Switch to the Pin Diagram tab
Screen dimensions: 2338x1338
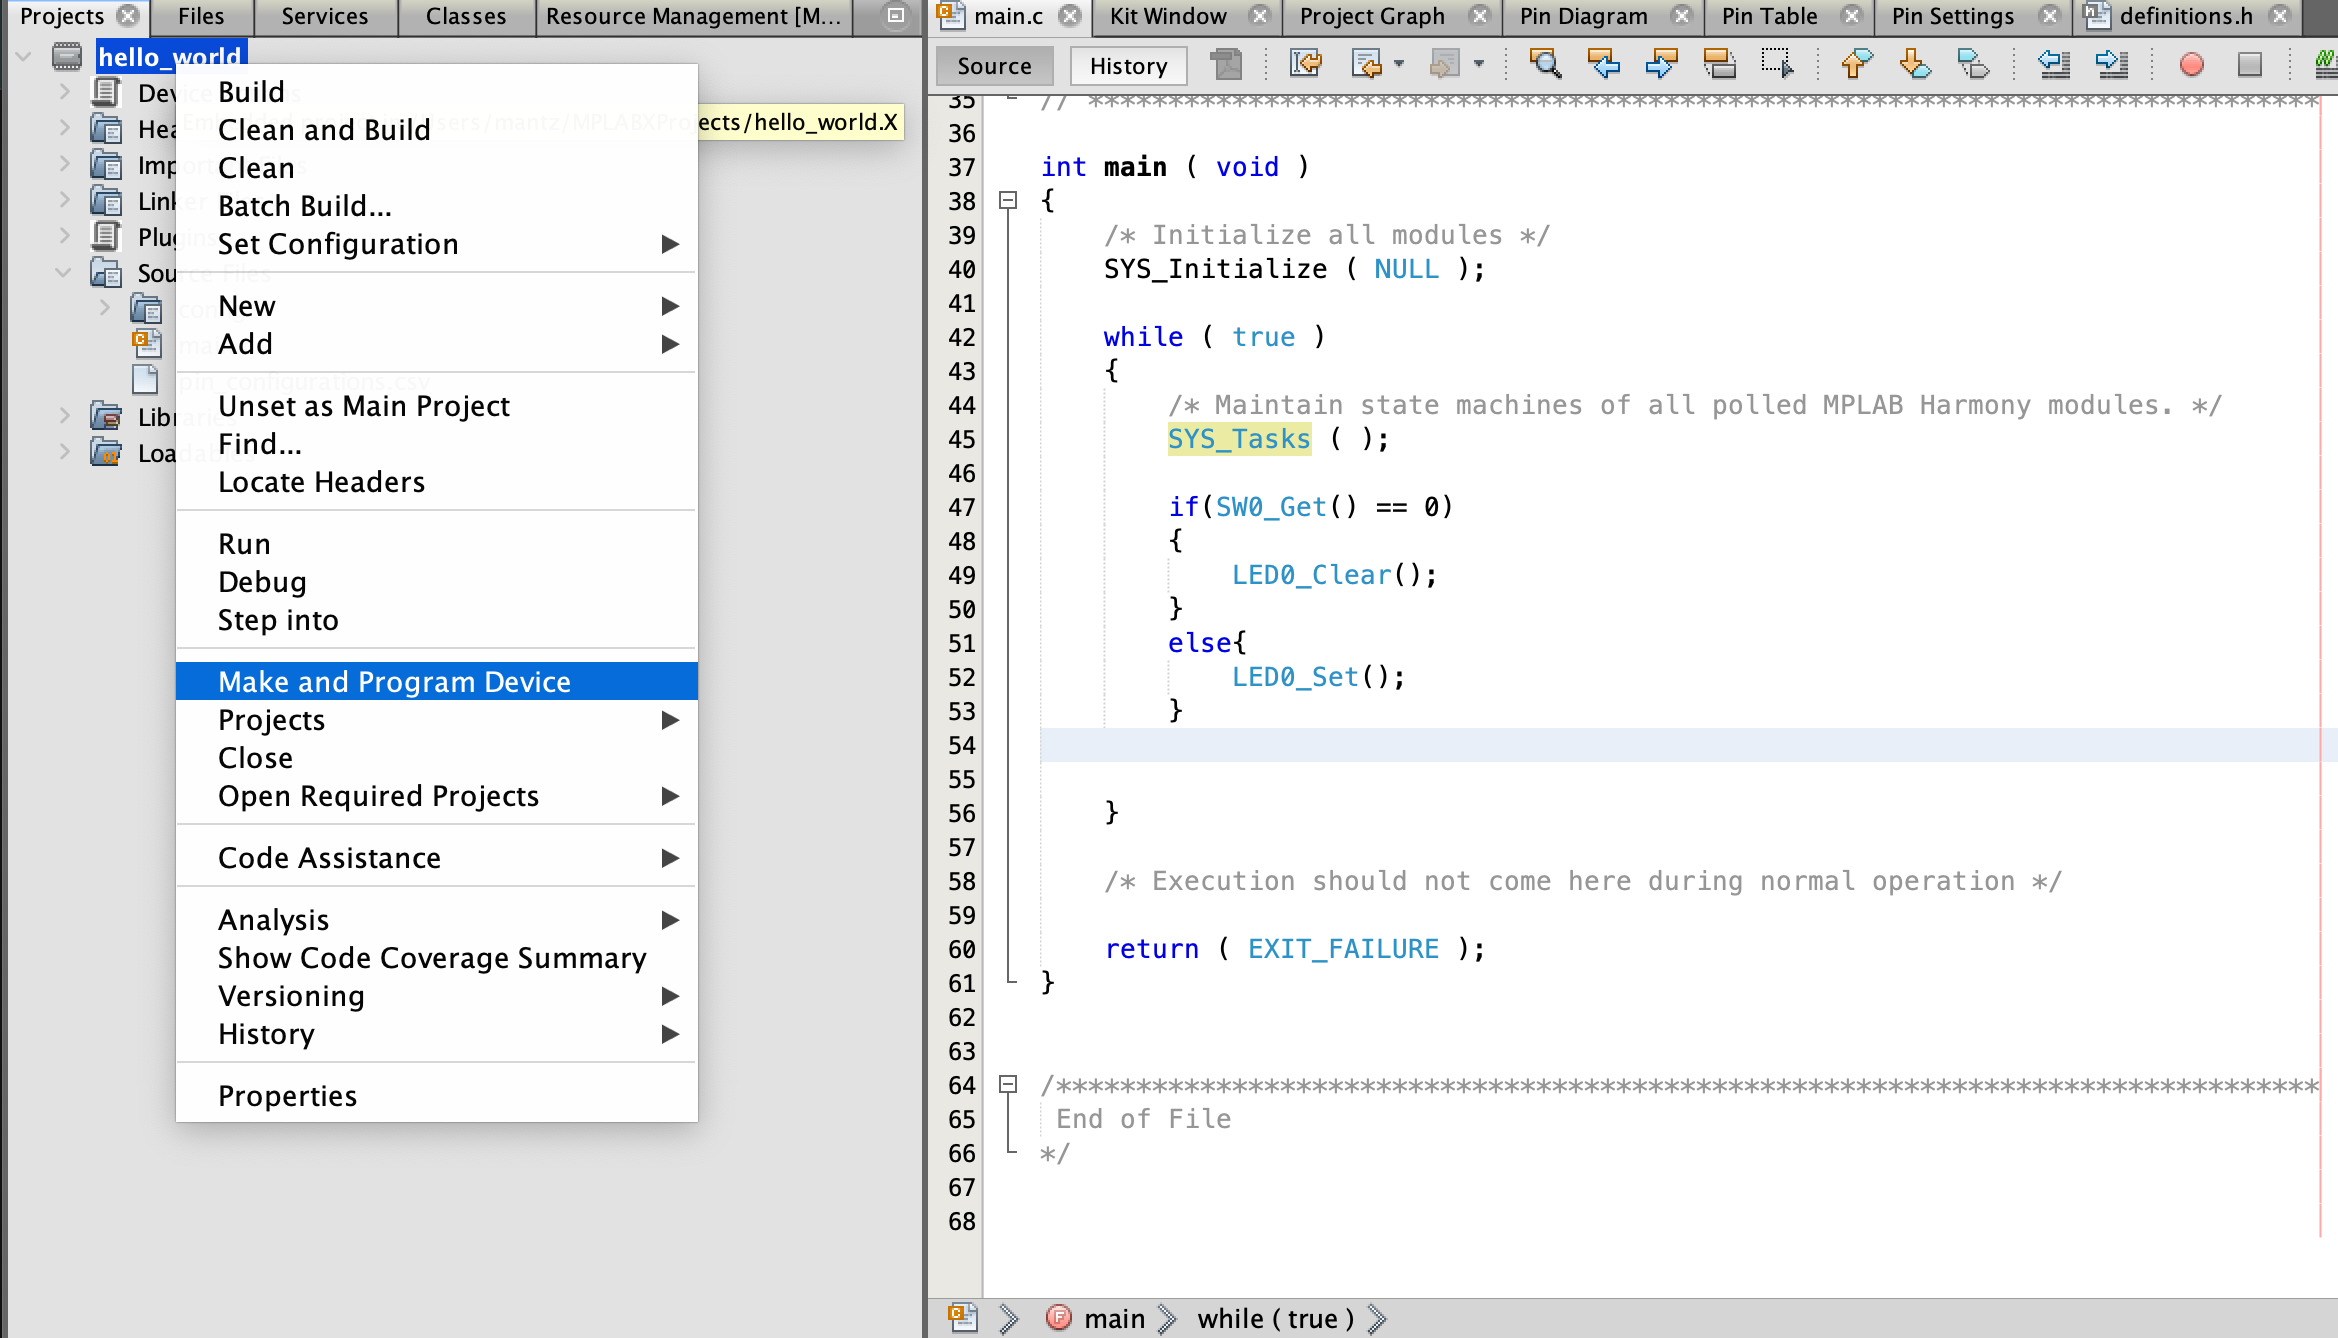(1583, 16)
